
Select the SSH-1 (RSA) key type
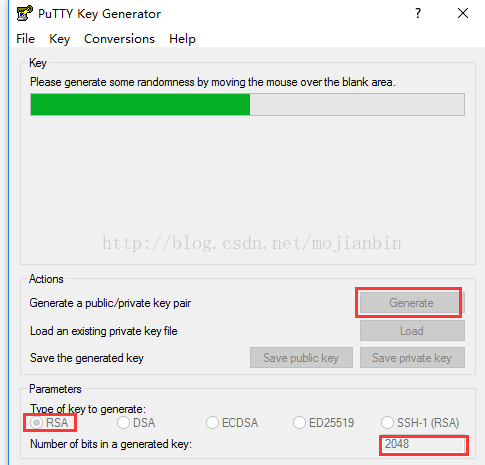tap(420, 422)
